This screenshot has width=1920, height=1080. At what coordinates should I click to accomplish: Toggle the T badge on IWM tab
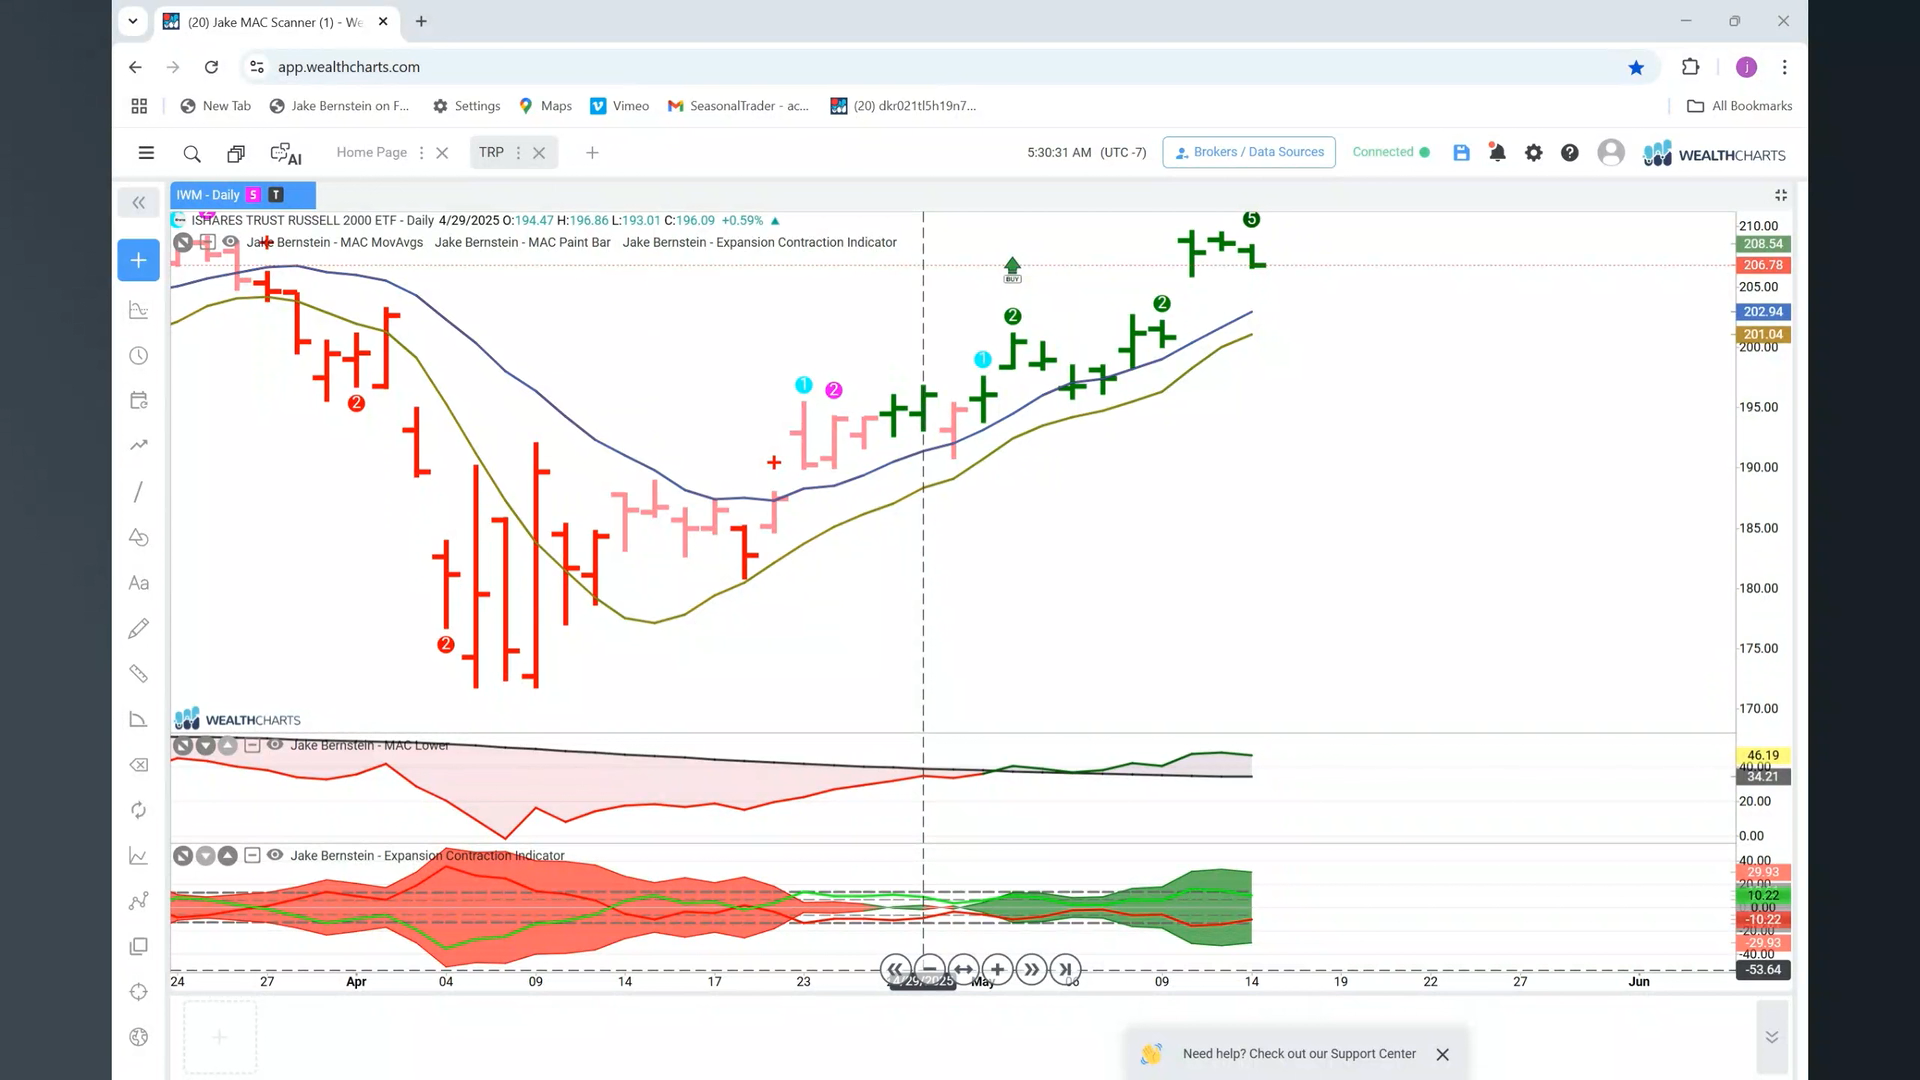tap(276, 195)
